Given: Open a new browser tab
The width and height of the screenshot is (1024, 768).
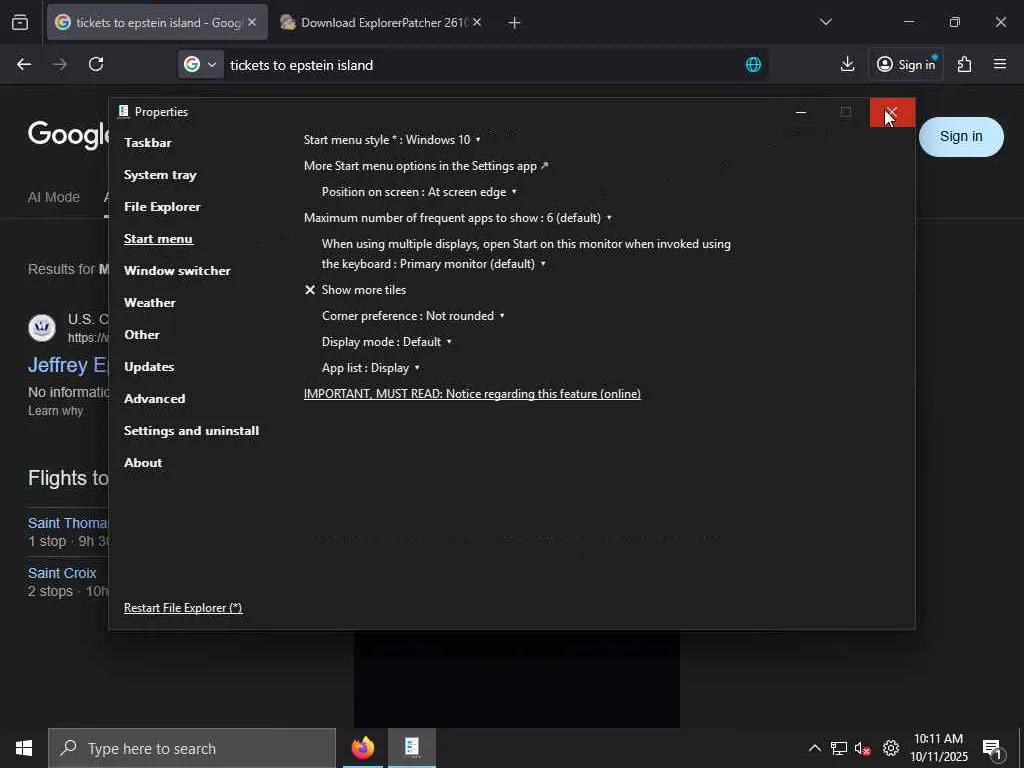Looking at the screenshot, I should (x=515, y=23).
